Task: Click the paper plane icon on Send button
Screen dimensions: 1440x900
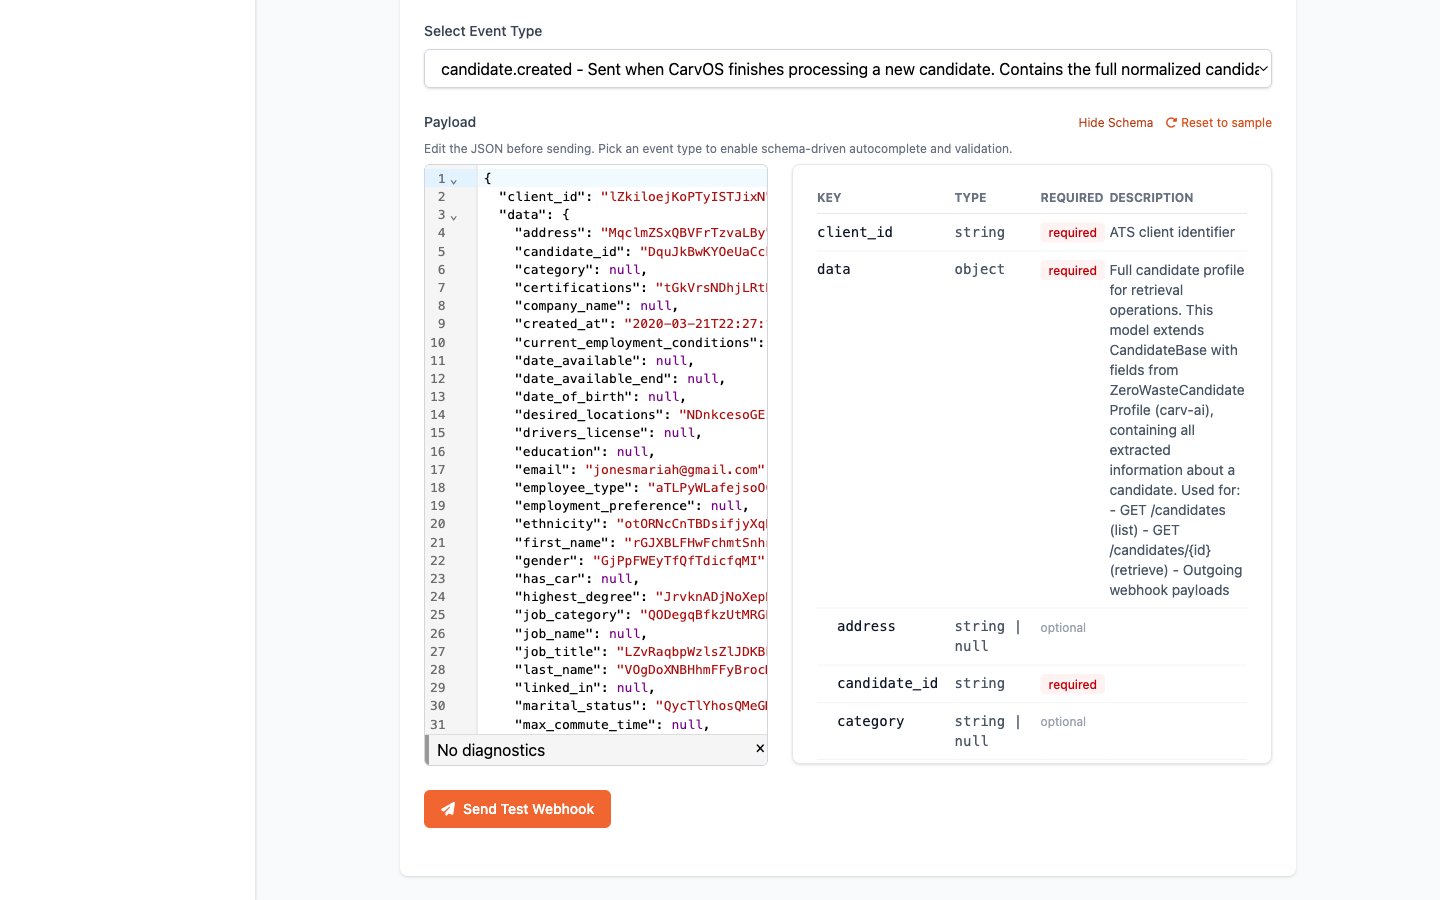Action: point(448,809)
